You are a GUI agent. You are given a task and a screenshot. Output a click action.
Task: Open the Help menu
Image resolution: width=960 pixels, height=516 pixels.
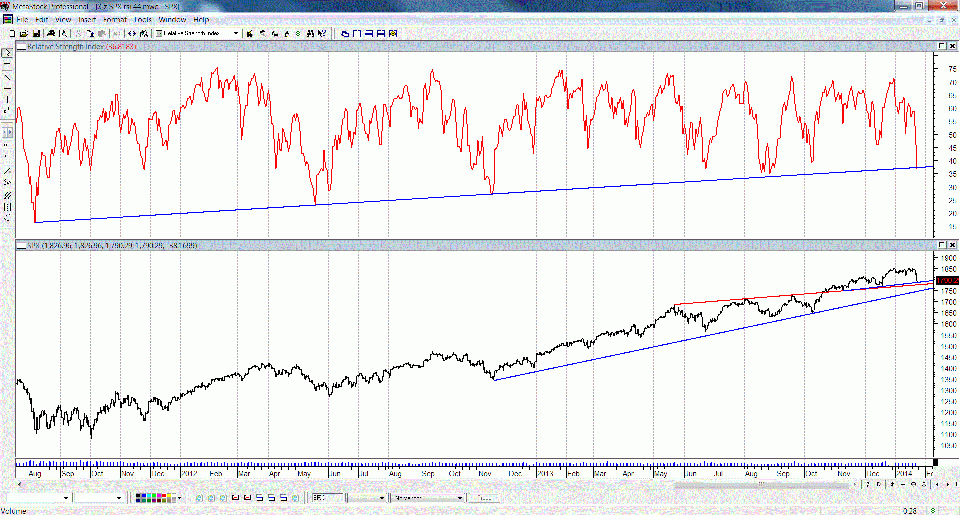201,20
